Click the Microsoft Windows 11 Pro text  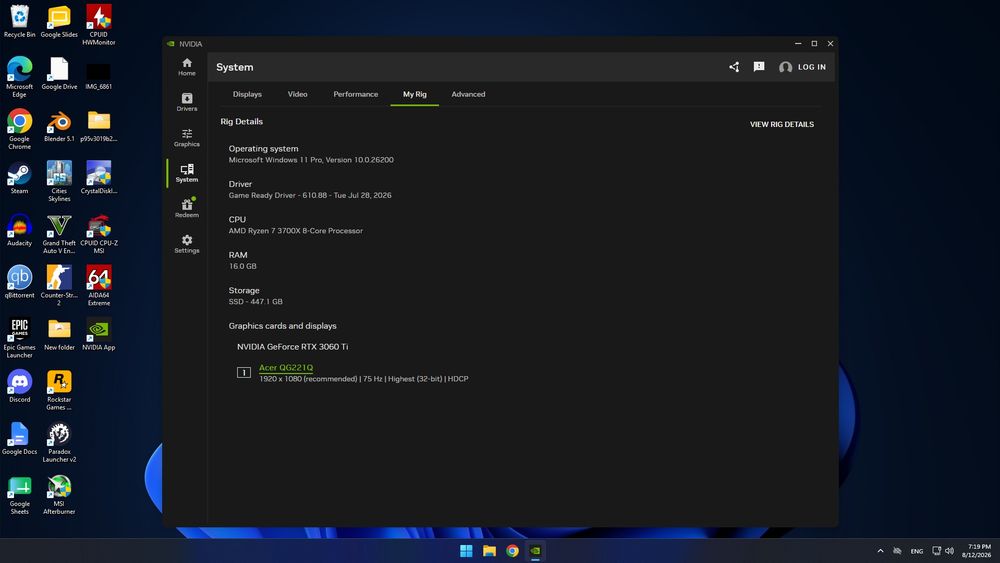tap(311, 160)
